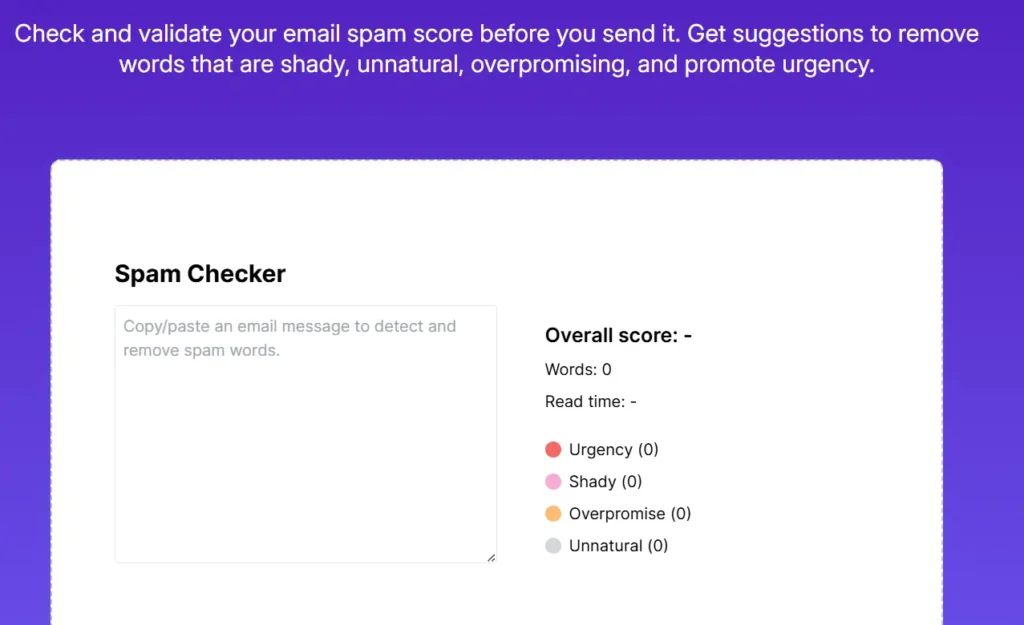Click the gray Unnatural indicator dot
Image resolution: width=1024 pixels, height=625 pixels.
click(553, 545)
